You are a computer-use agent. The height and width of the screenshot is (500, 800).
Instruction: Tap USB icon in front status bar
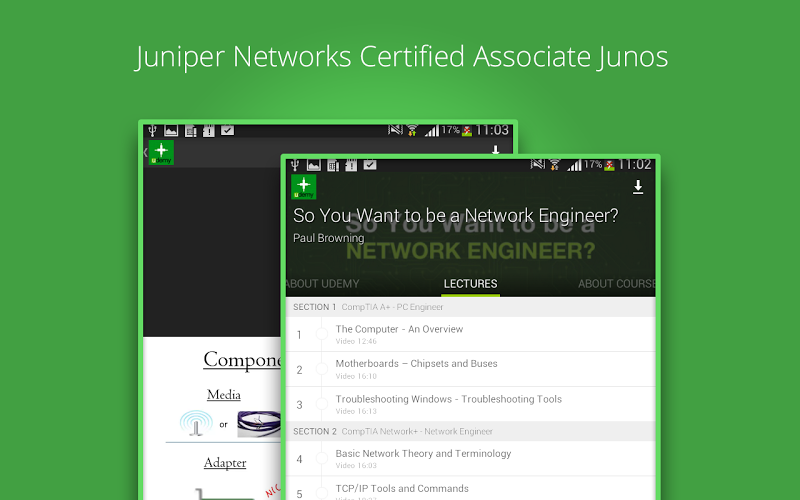point(294,165)
